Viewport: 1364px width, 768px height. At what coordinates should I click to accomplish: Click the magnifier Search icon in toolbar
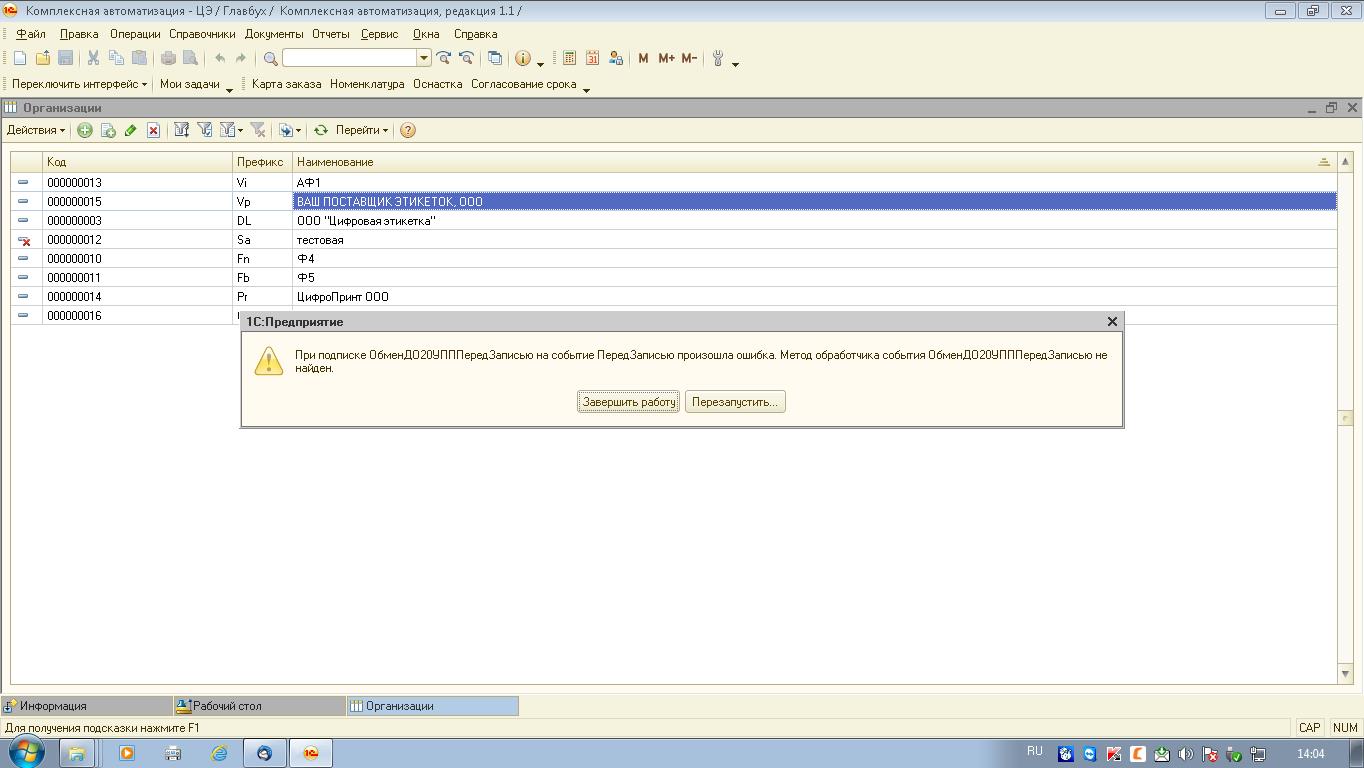[270, 58]
